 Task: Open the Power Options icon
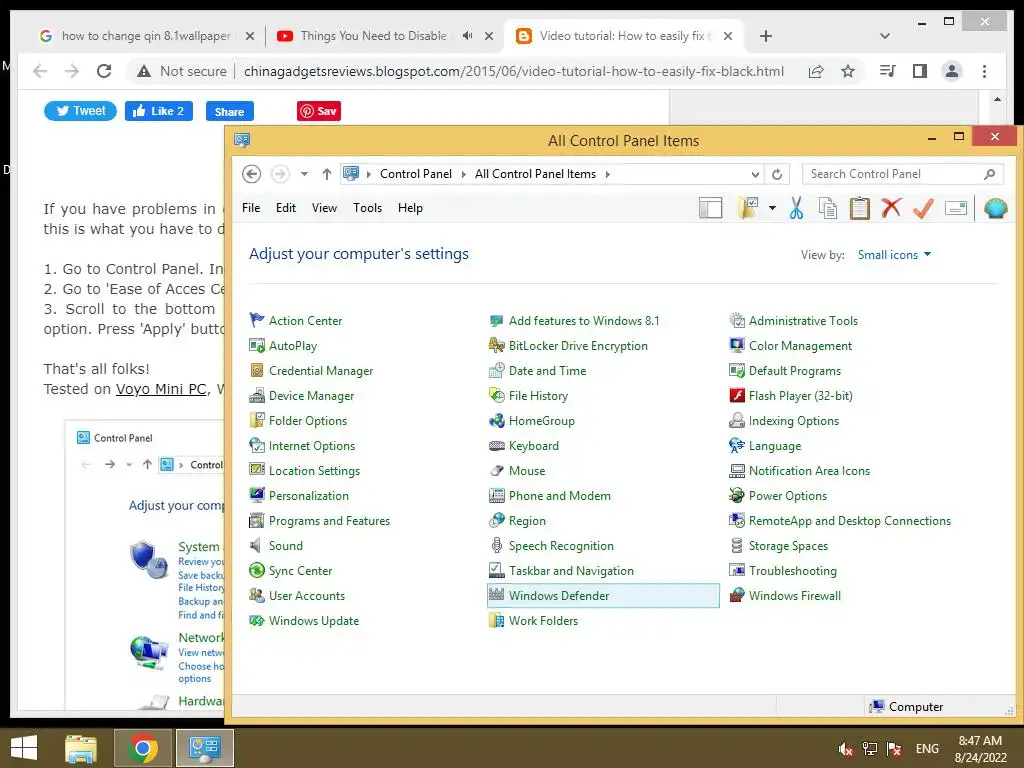[737, 496]
